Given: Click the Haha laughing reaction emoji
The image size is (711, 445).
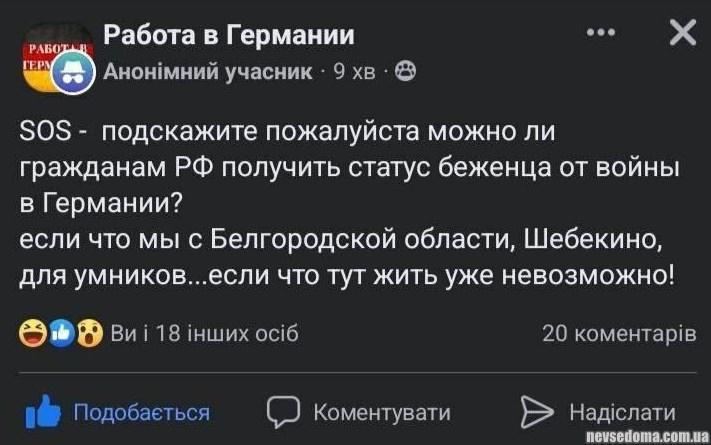Looking at the screenshot, I should click(32, 333).
